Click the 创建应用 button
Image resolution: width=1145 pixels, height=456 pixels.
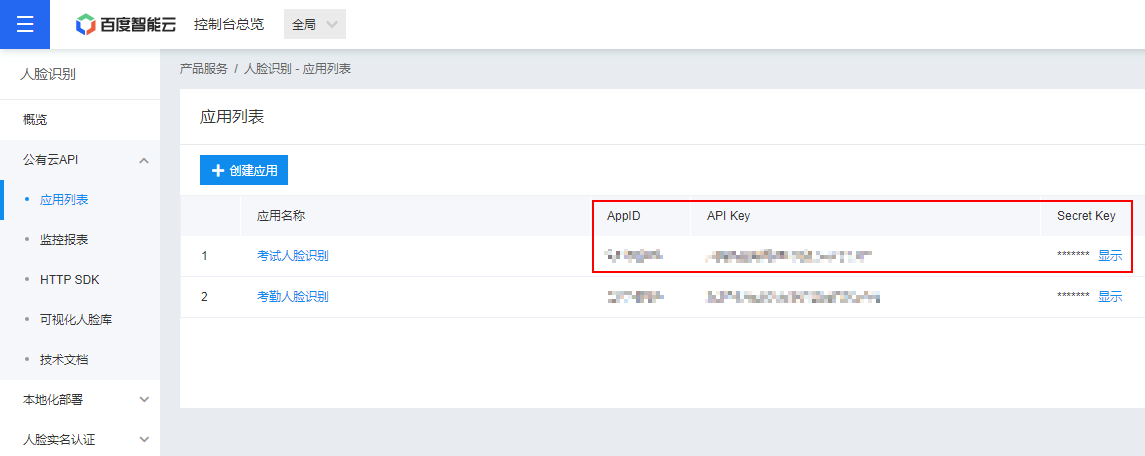[244, 170]
